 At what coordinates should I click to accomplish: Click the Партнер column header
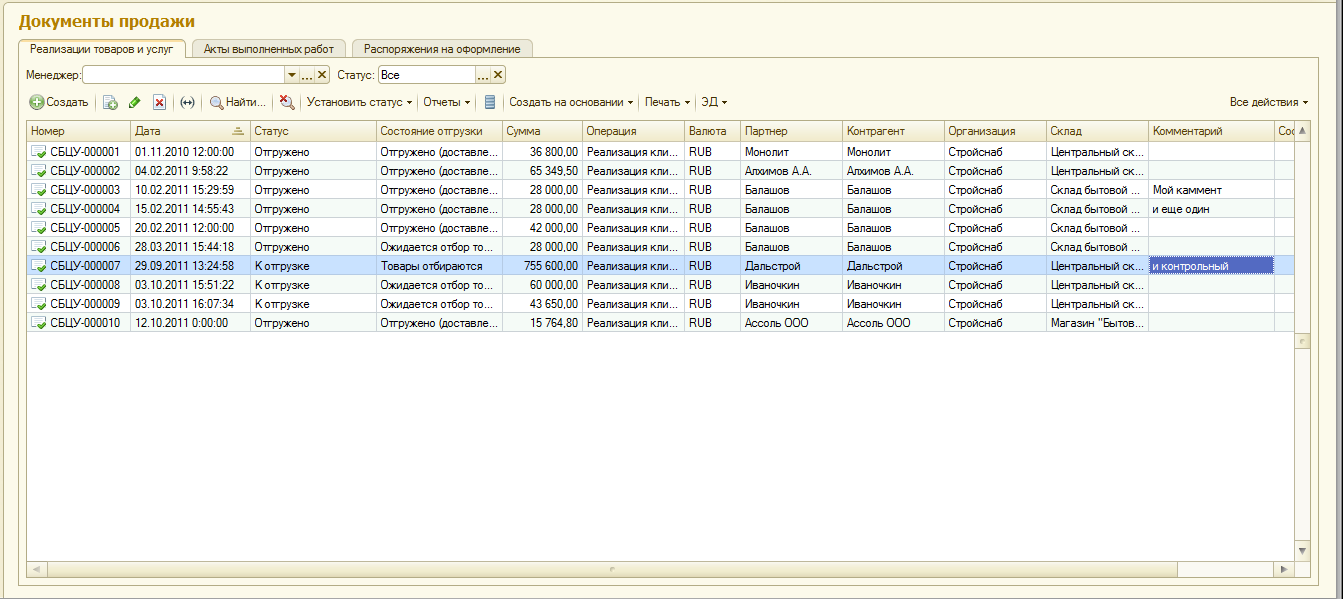pos(791,131)
